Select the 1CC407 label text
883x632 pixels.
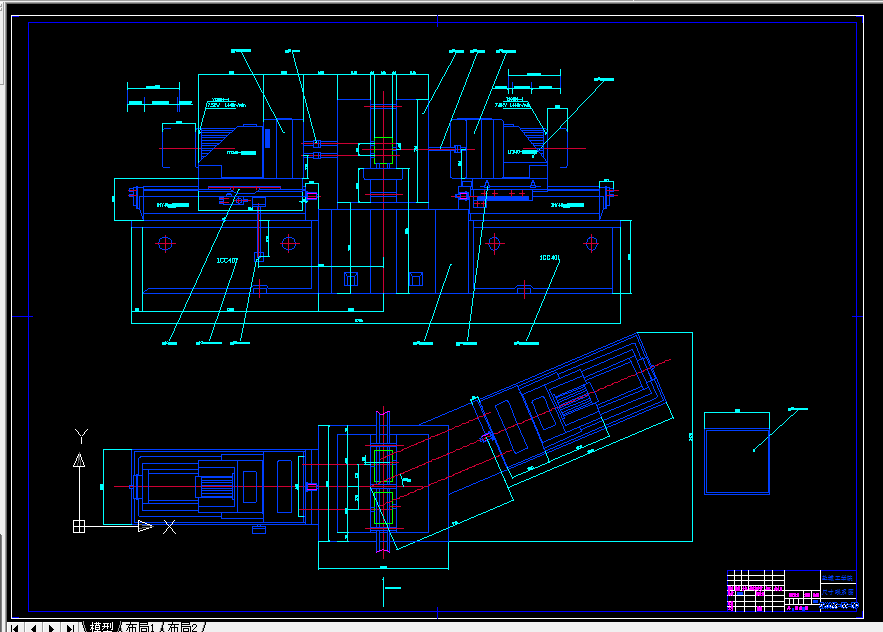click(228, 260)
